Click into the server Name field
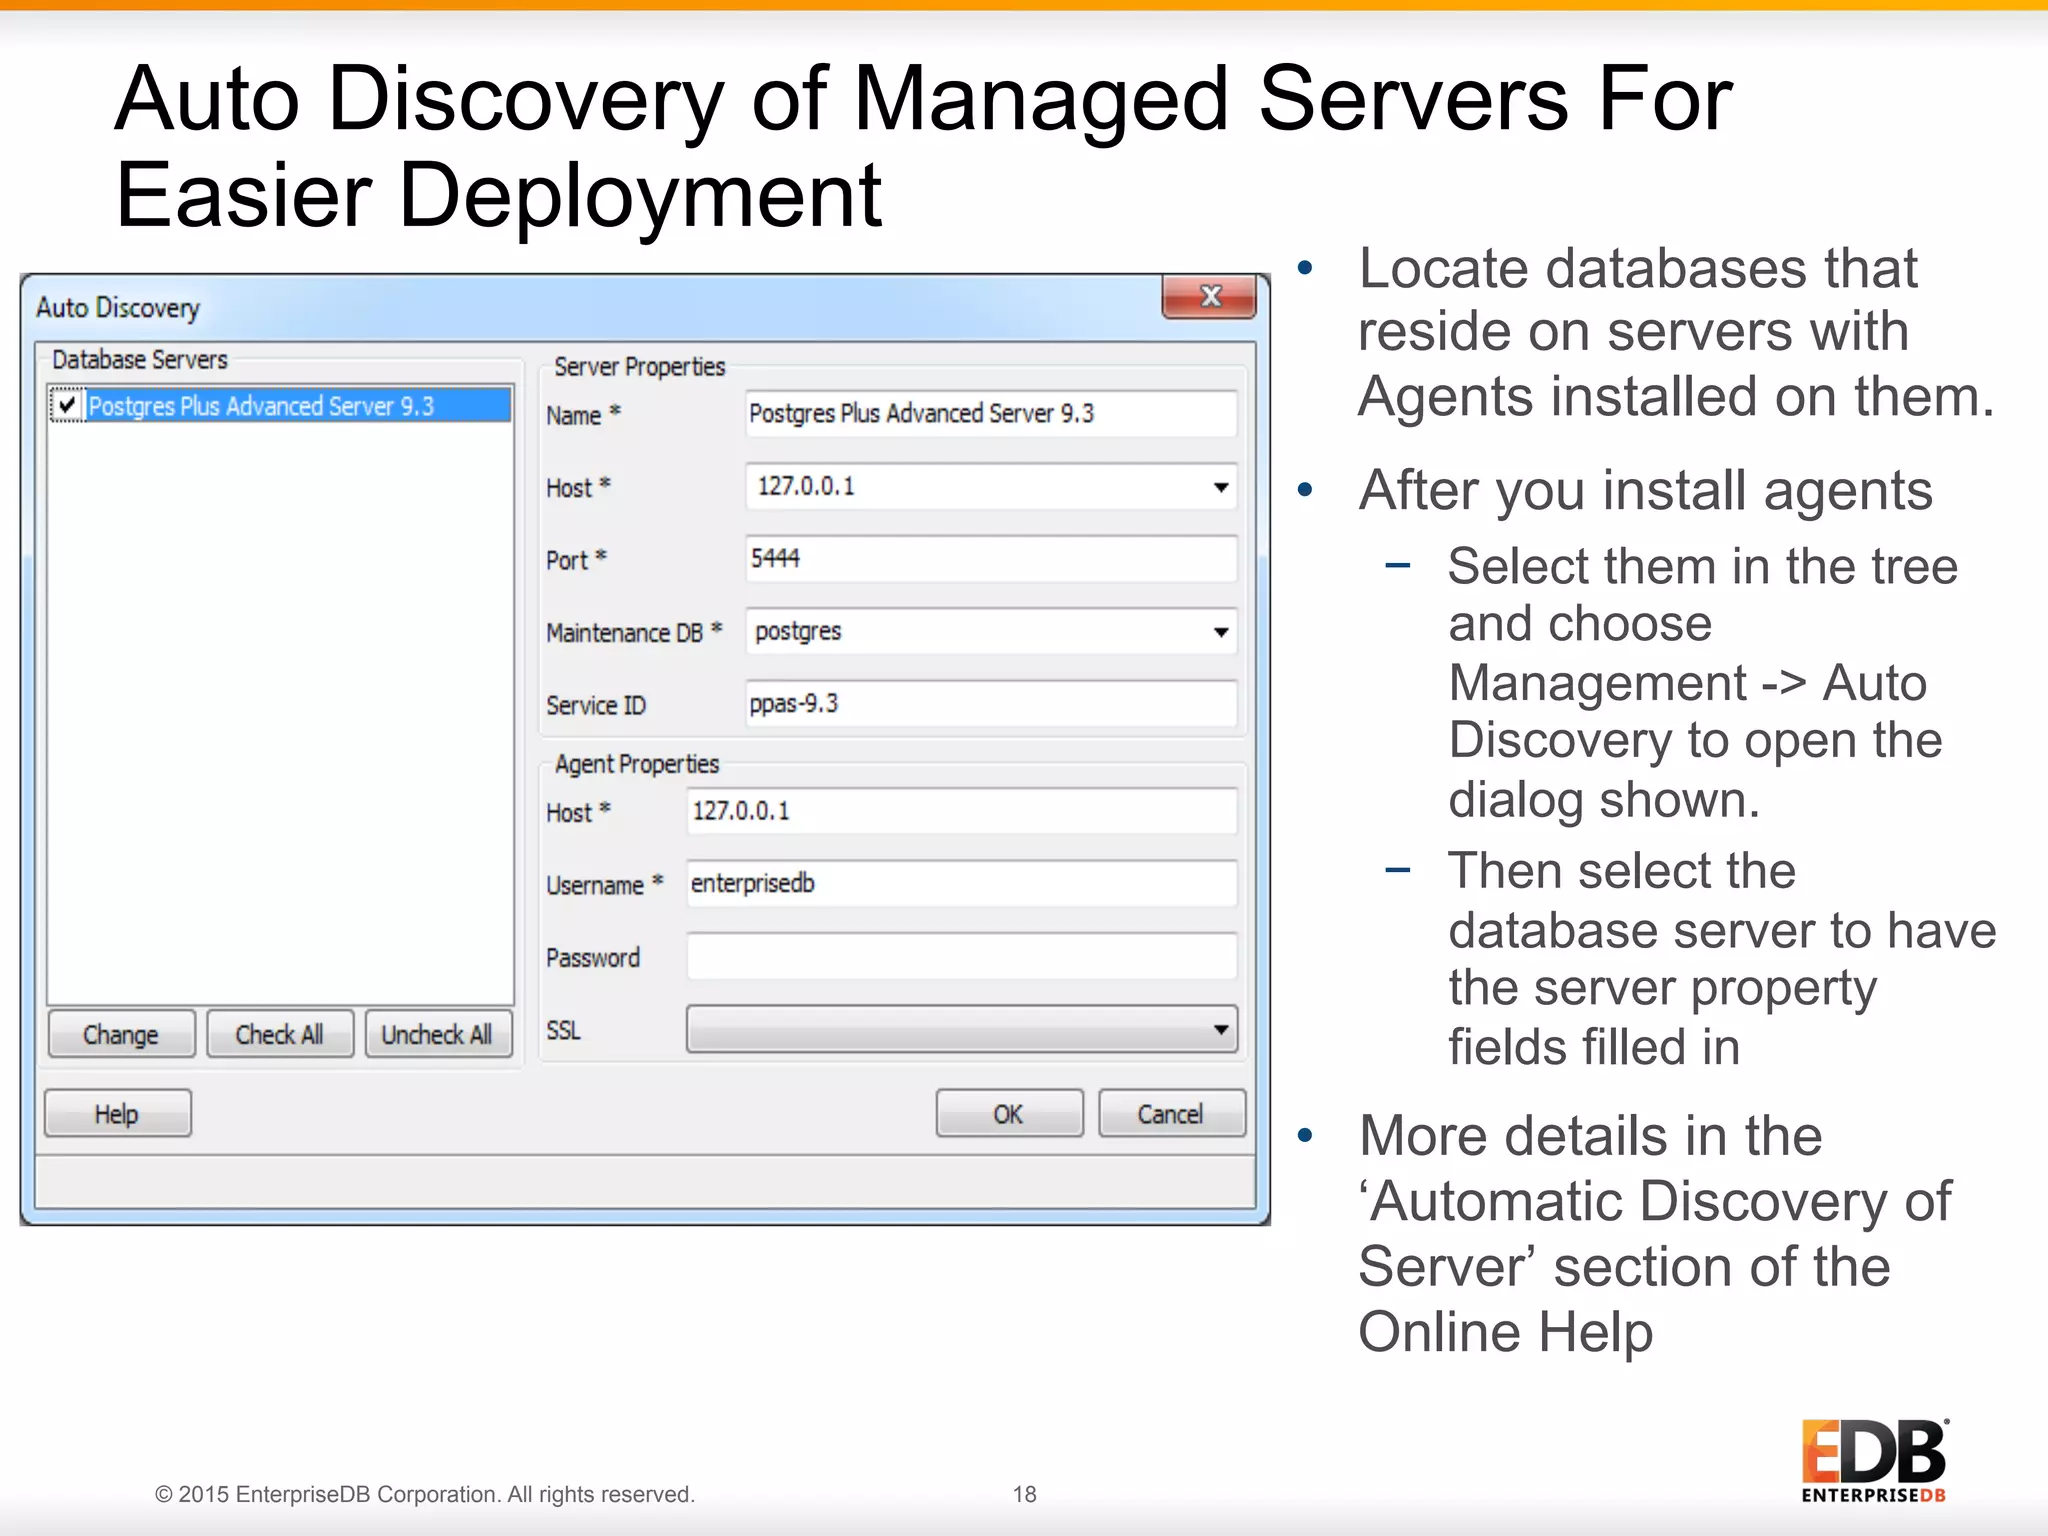This screenshot has width=2048, height=1536. [x=990, y=414]
